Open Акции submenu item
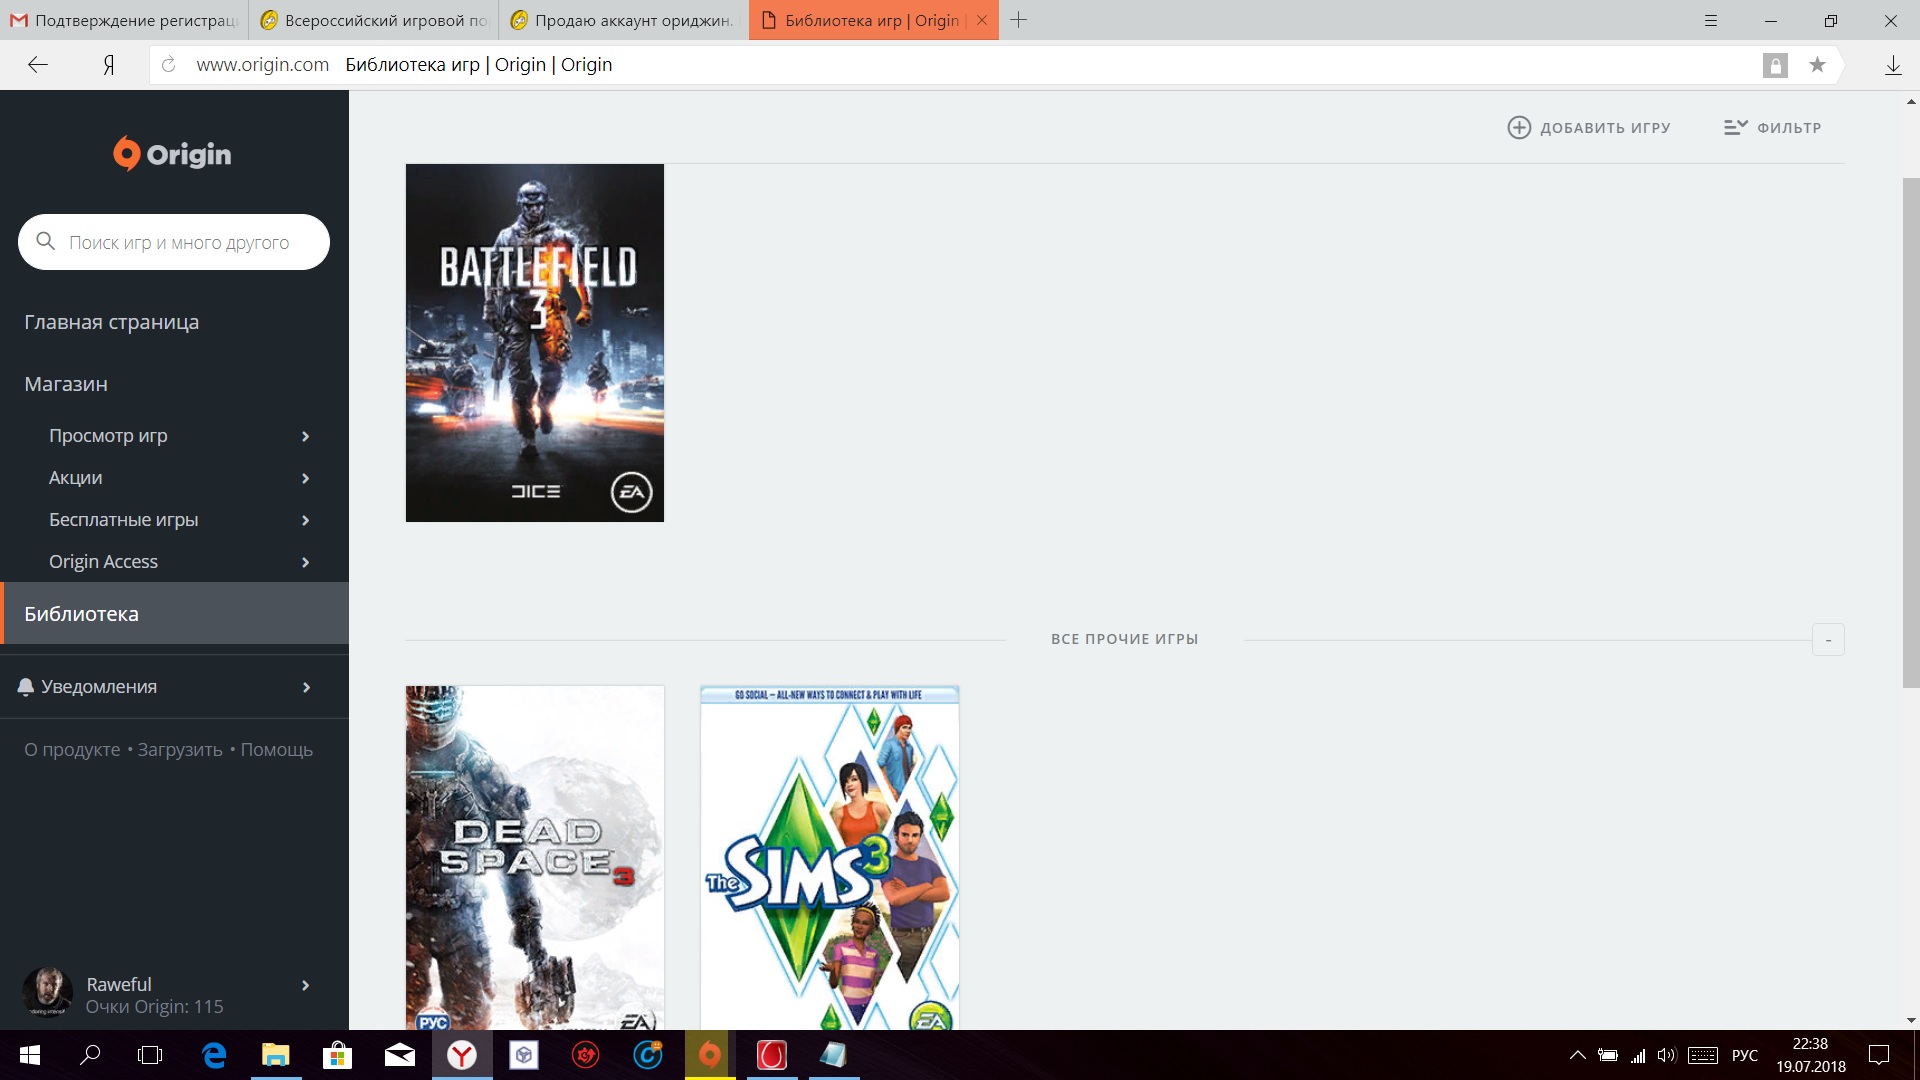 coord(75,478)
